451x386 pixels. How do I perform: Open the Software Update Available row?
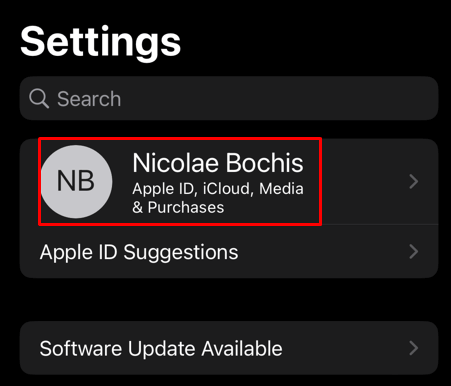pyautogui.click(x=229, y=348)
